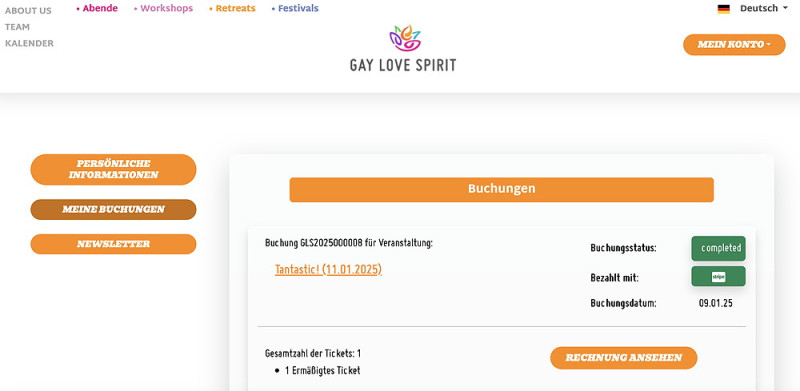The width and height of the screenshot is (800, 391).
Task: Click the Stripe payment badge
Action: (x=718, y=276)
